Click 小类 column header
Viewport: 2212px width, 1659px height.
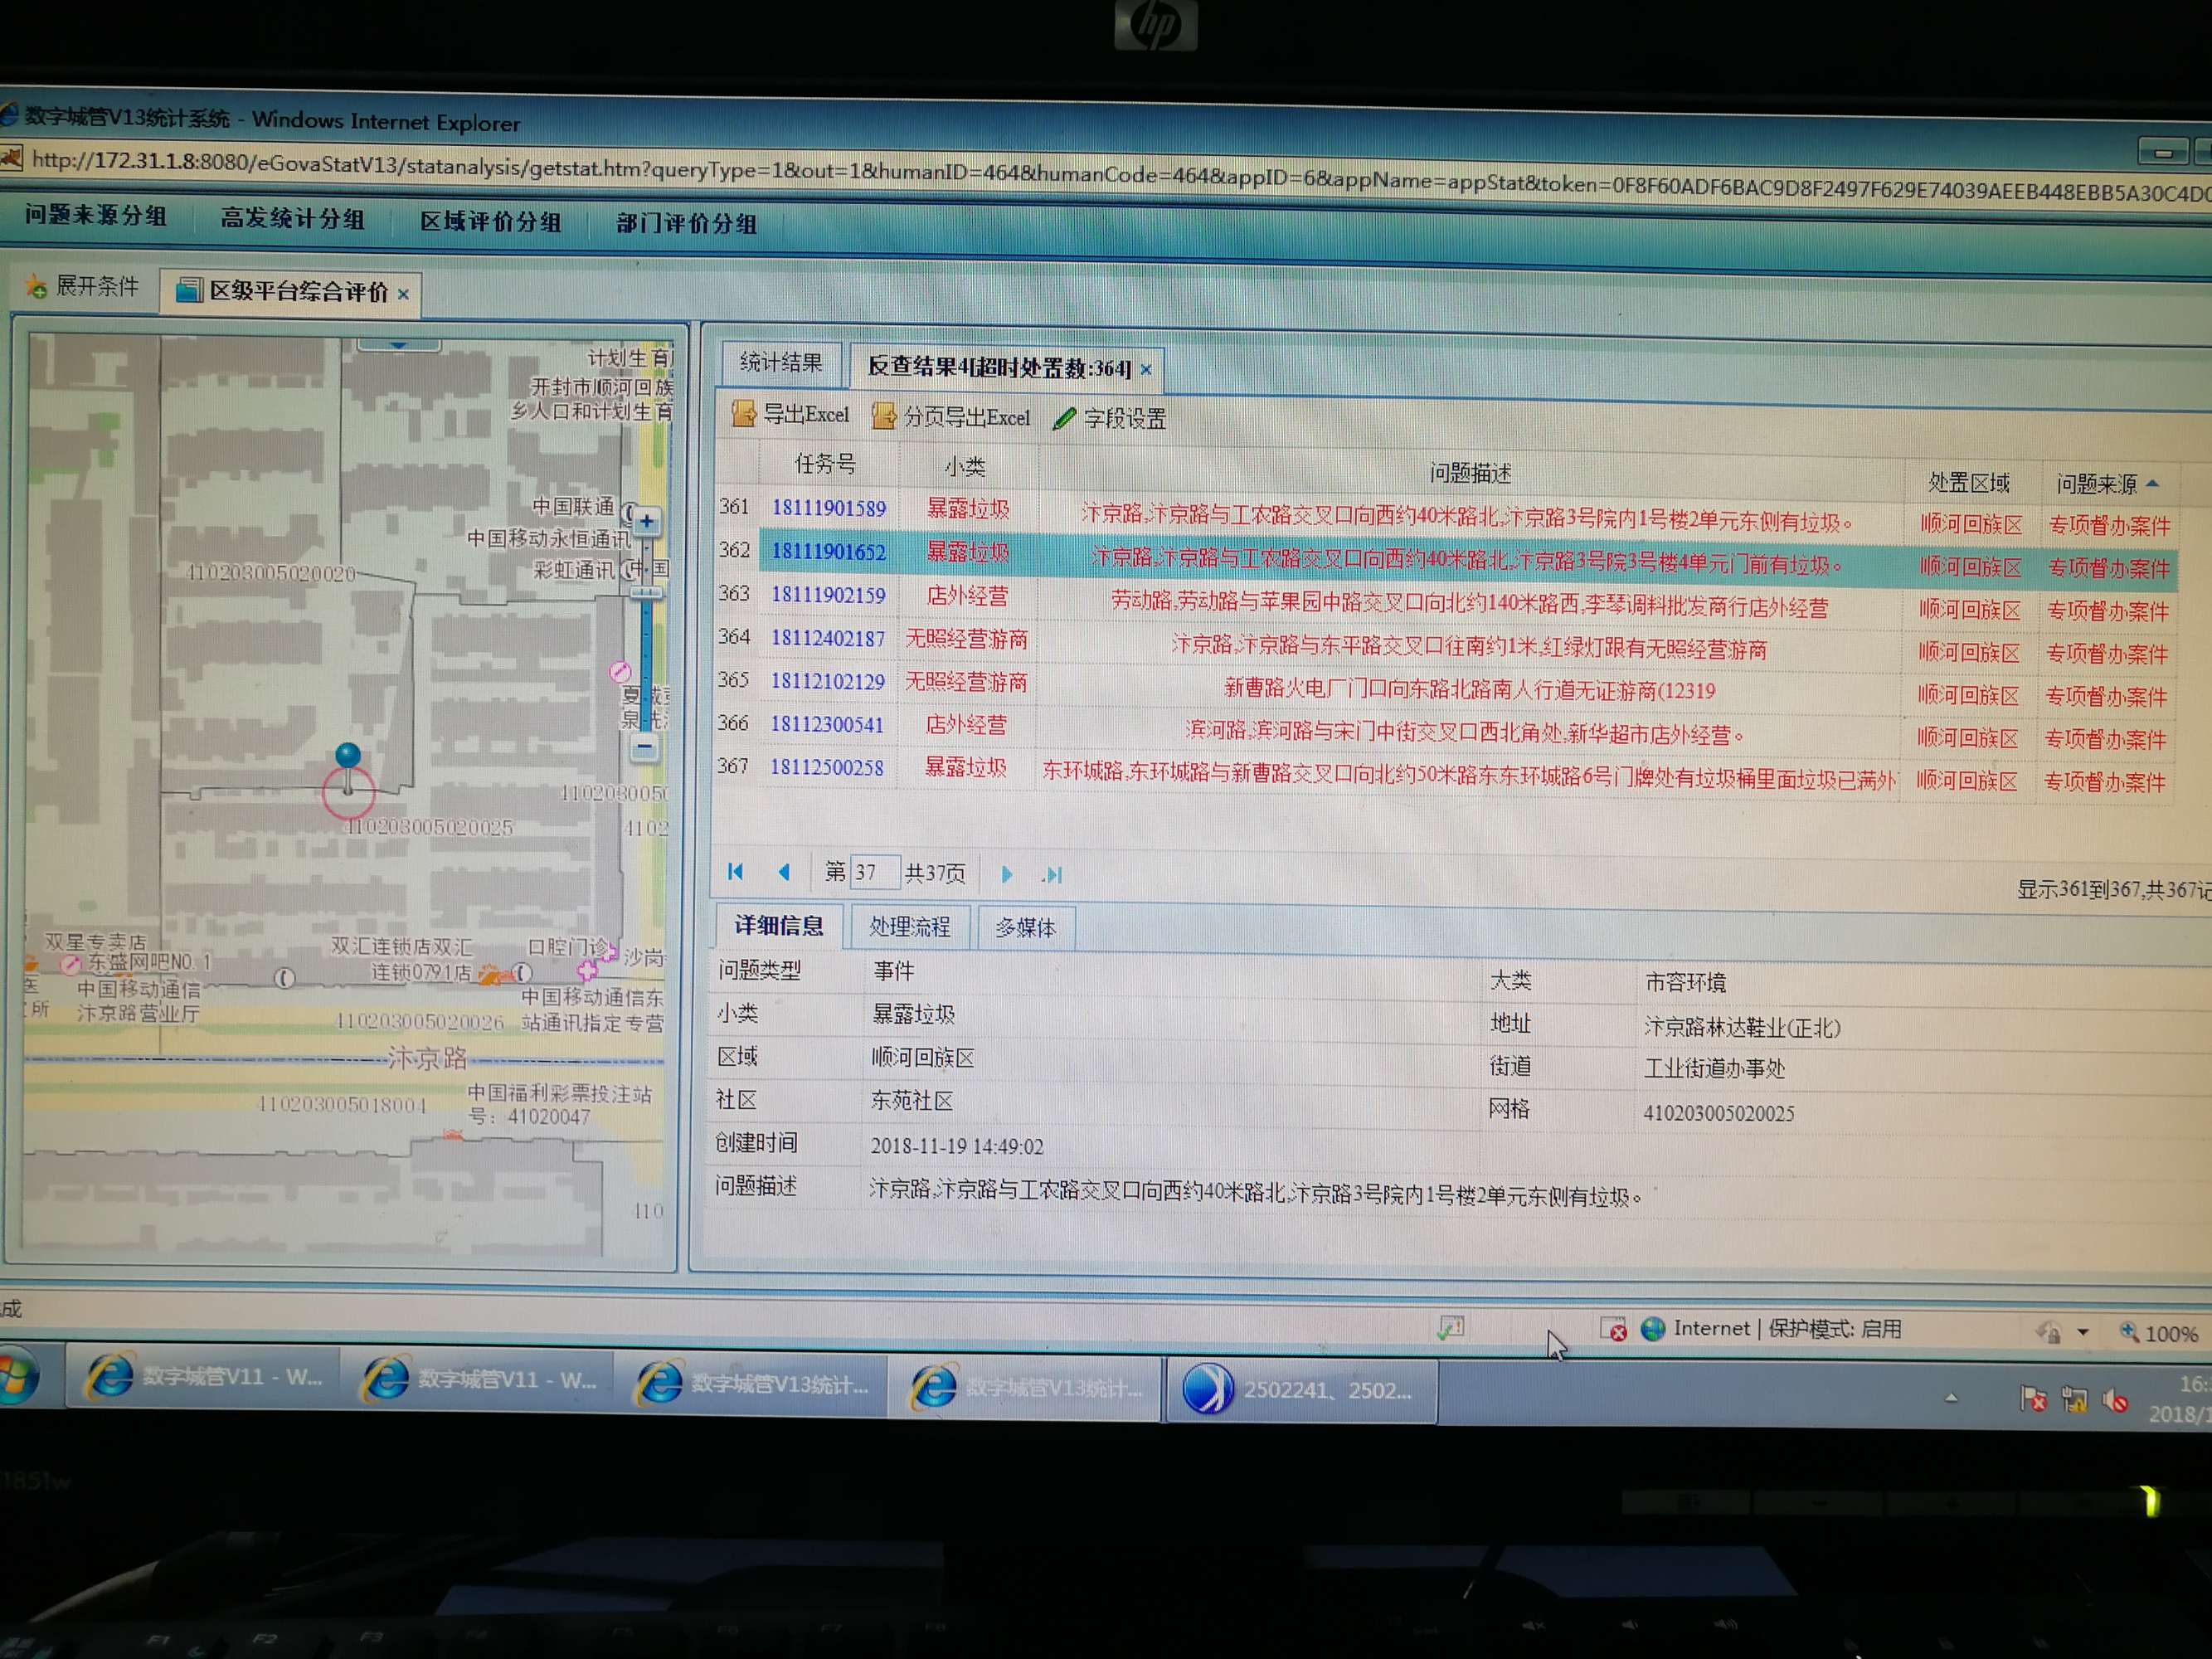966,466
